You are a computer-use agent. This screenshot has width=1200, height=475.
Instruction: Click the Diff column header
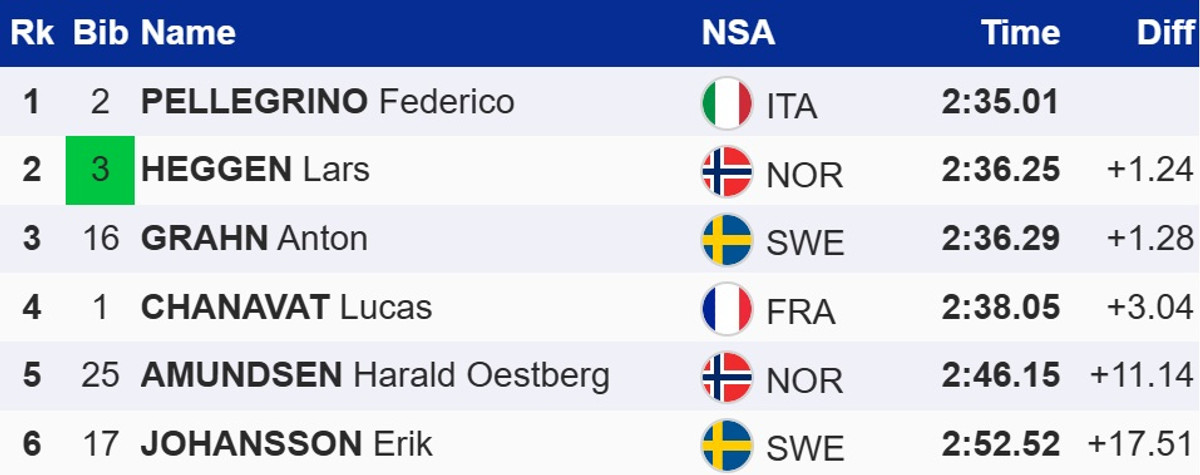pos(1166,33)
